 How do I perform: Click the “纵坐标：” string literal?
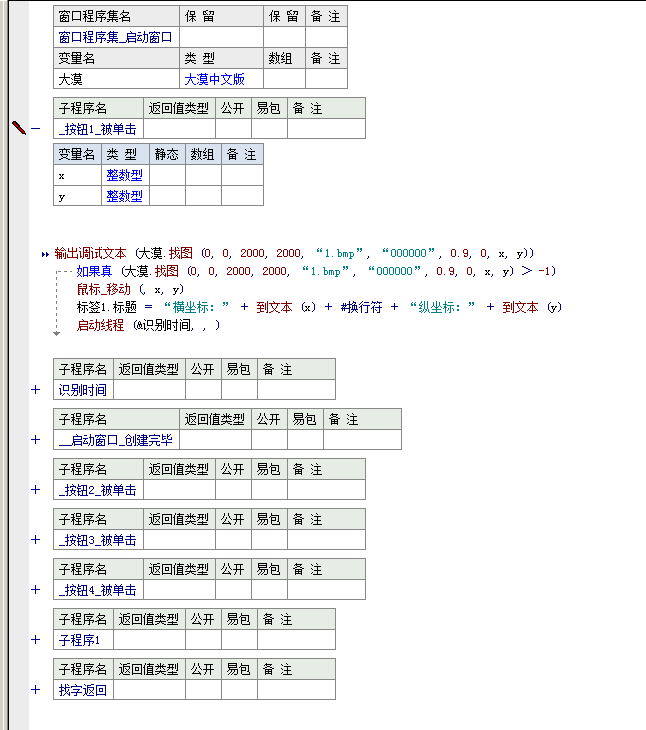pos(442,307)
